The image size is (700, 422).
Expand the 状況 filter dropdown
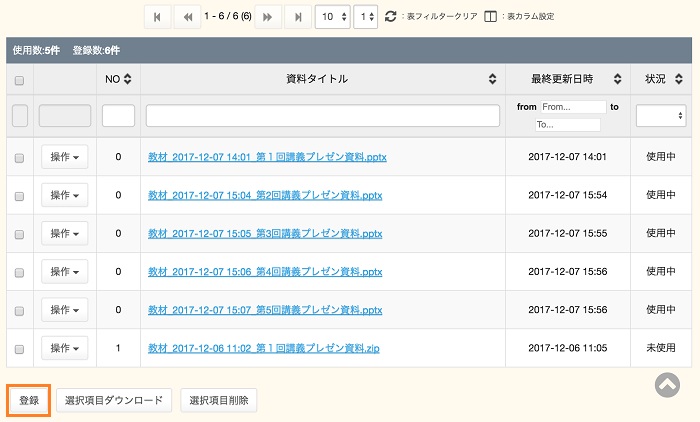664,116
